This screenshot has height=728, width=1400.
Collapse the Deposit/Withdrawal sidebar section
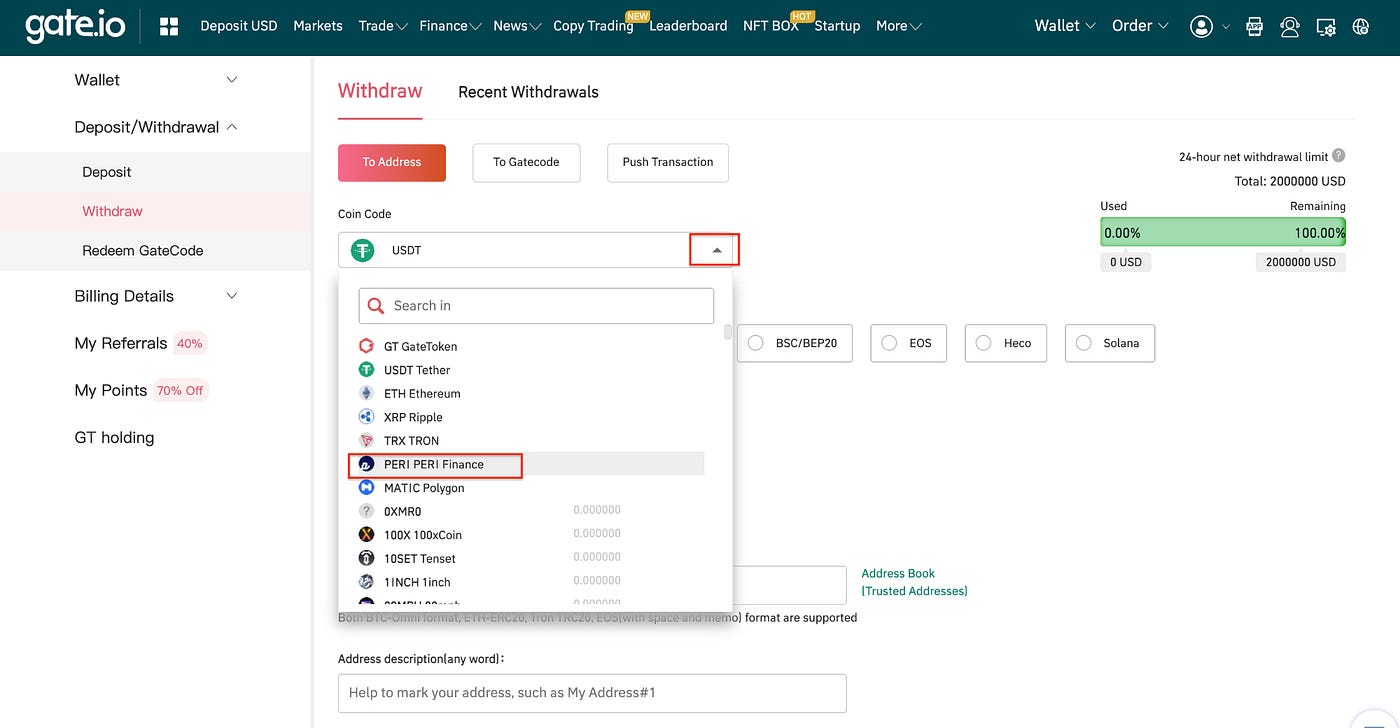232,127
